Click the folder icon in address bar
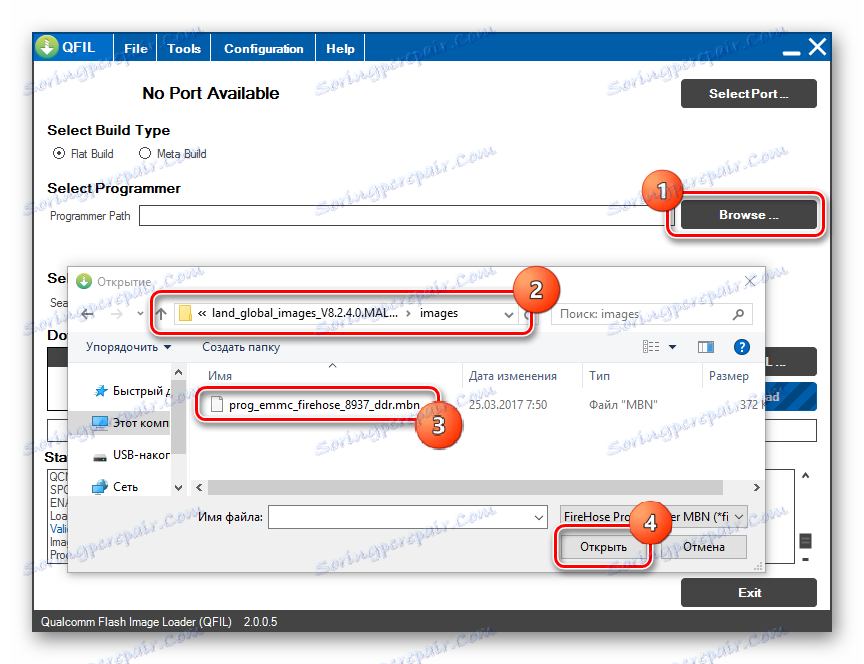This screenshot has width=864, height=664. 186,313
